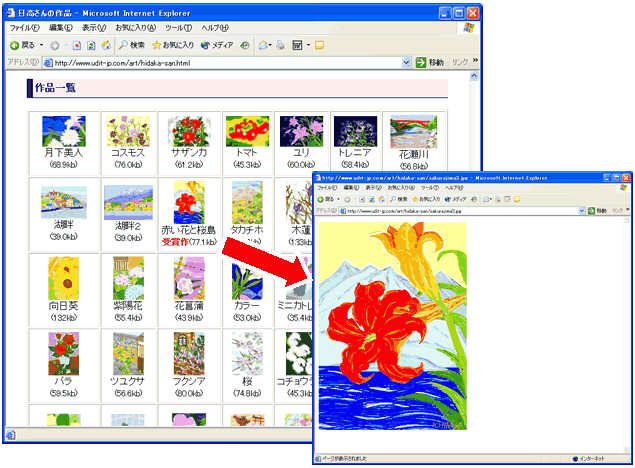
Task: Open the 赤い花と桜島 thumbnail
Action: coord(189,202)
